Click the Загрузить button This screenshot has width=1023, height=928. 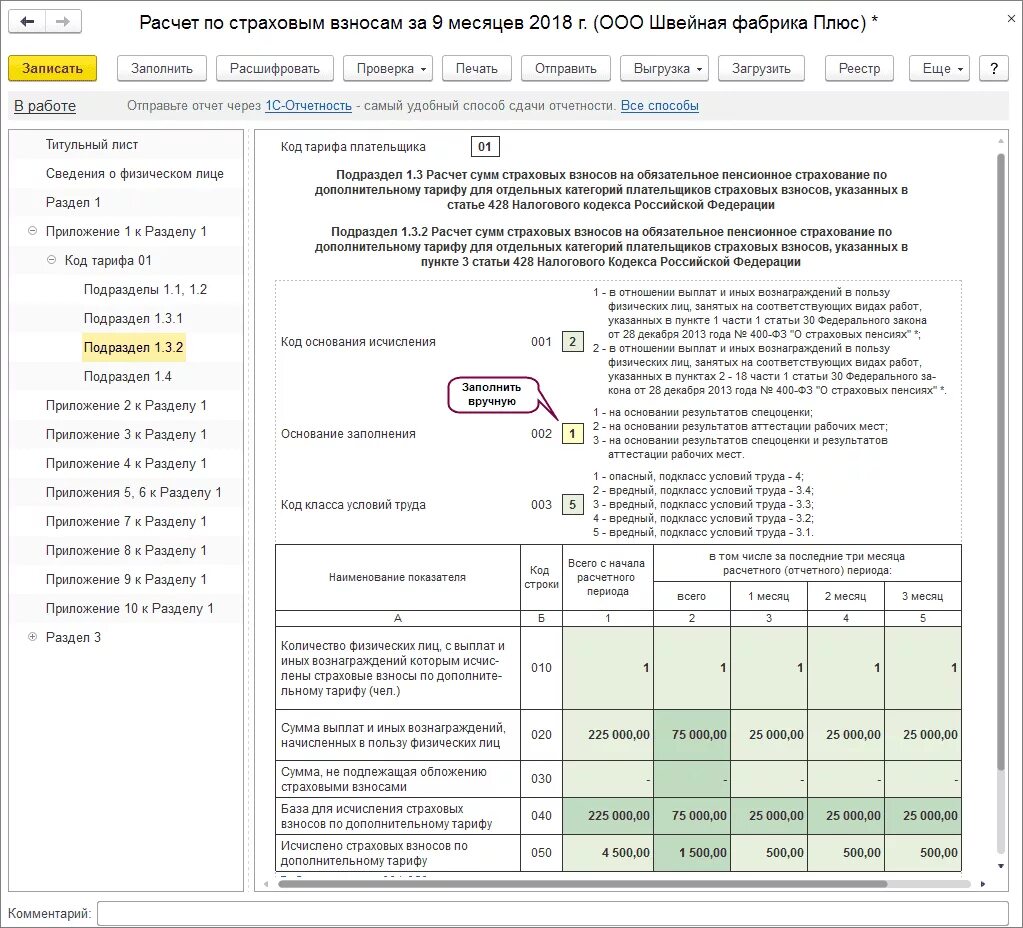click(761, 69)
